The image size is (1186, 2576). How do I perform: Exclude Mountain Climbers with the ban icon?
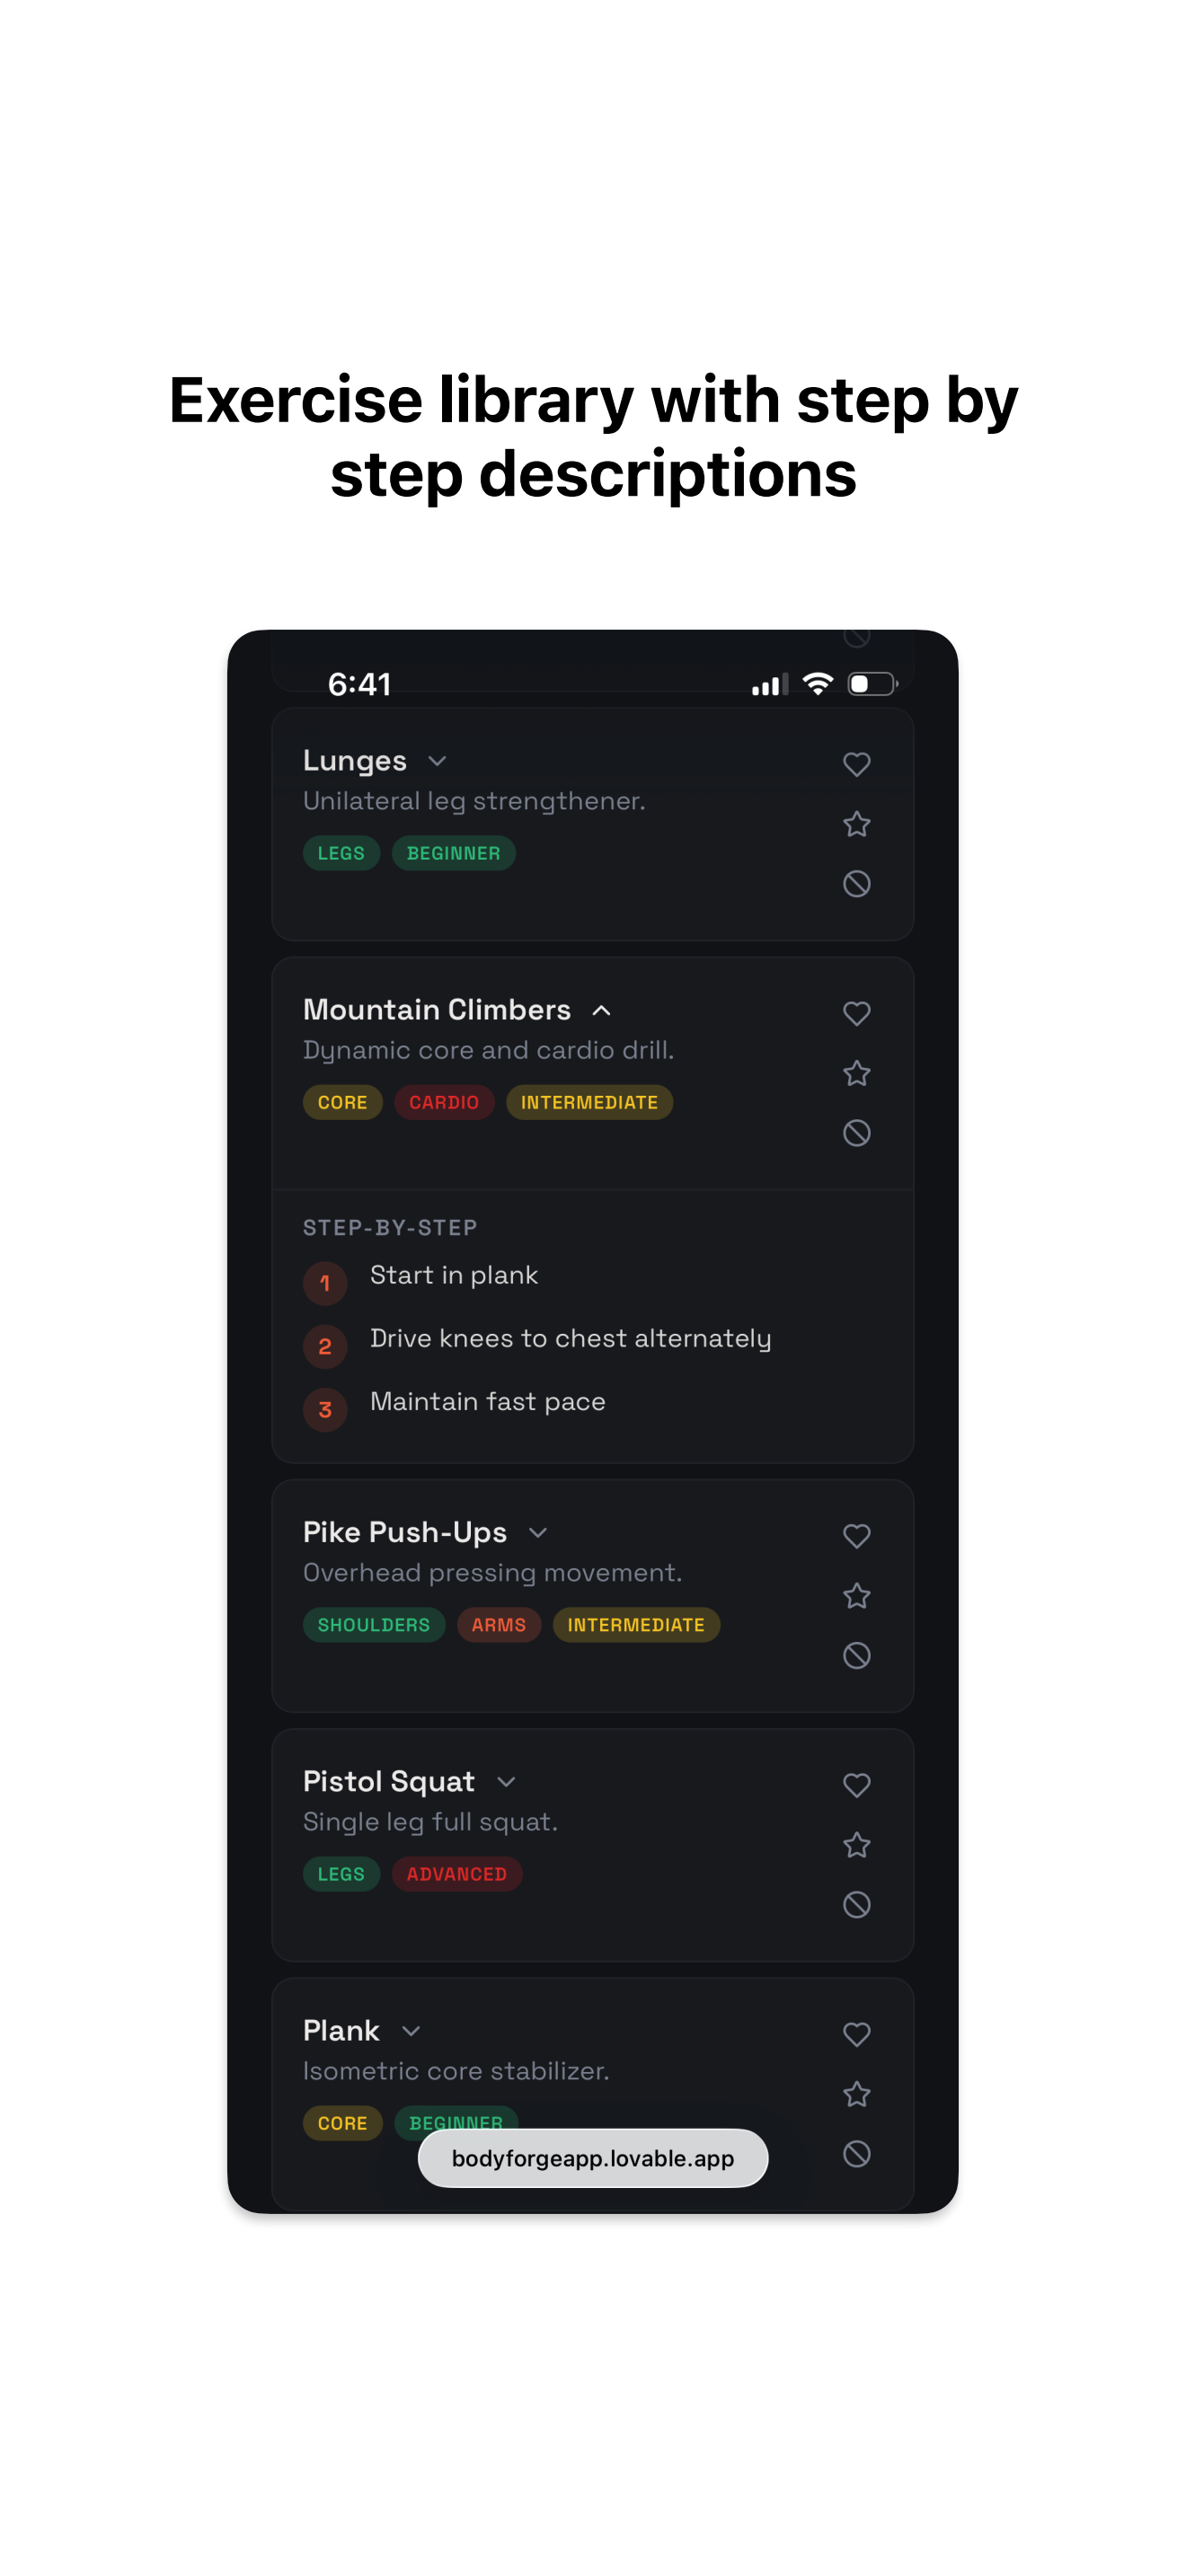(x=856, y=1133)
